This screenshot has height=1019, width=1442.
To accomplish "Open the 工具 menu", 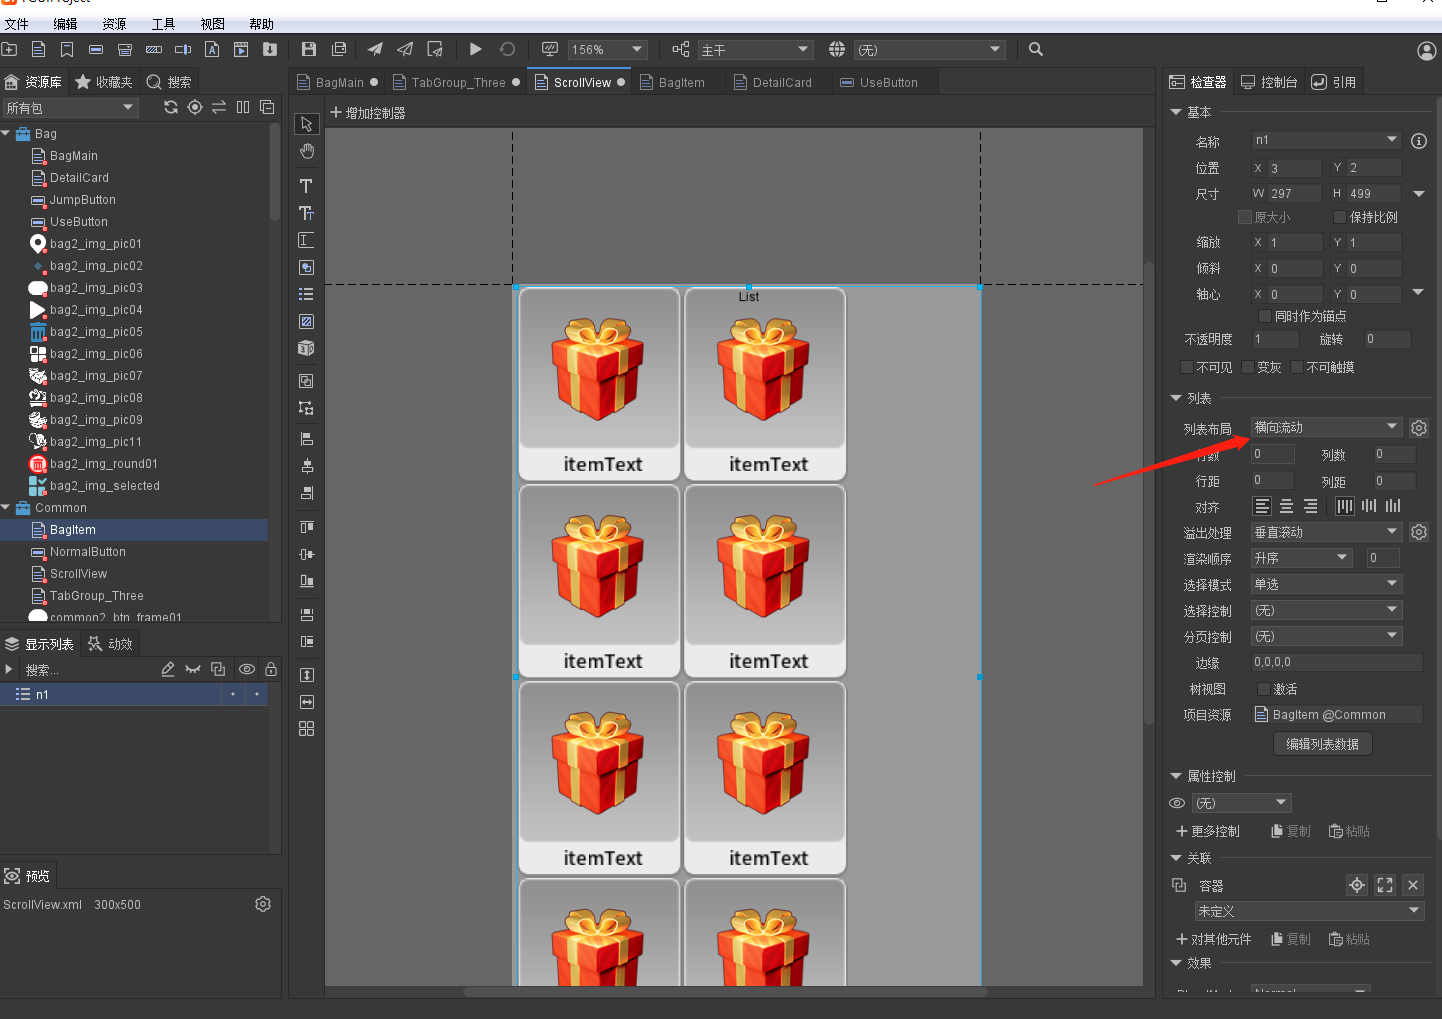I will 163,24.
